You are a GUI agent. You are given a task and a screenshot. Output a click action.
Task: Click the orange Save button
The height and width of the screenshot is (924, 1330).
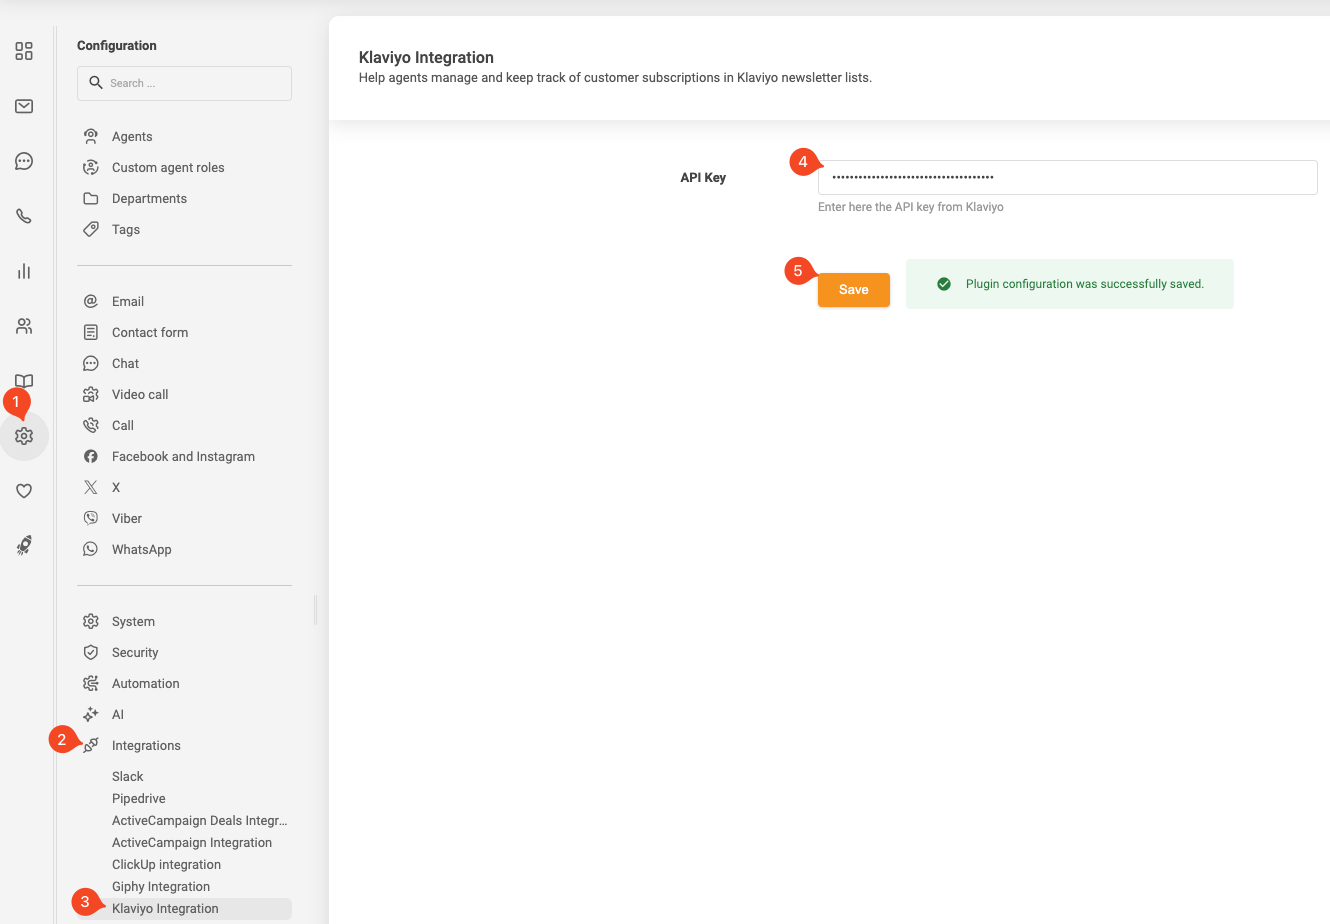click(x=853, y=289)
